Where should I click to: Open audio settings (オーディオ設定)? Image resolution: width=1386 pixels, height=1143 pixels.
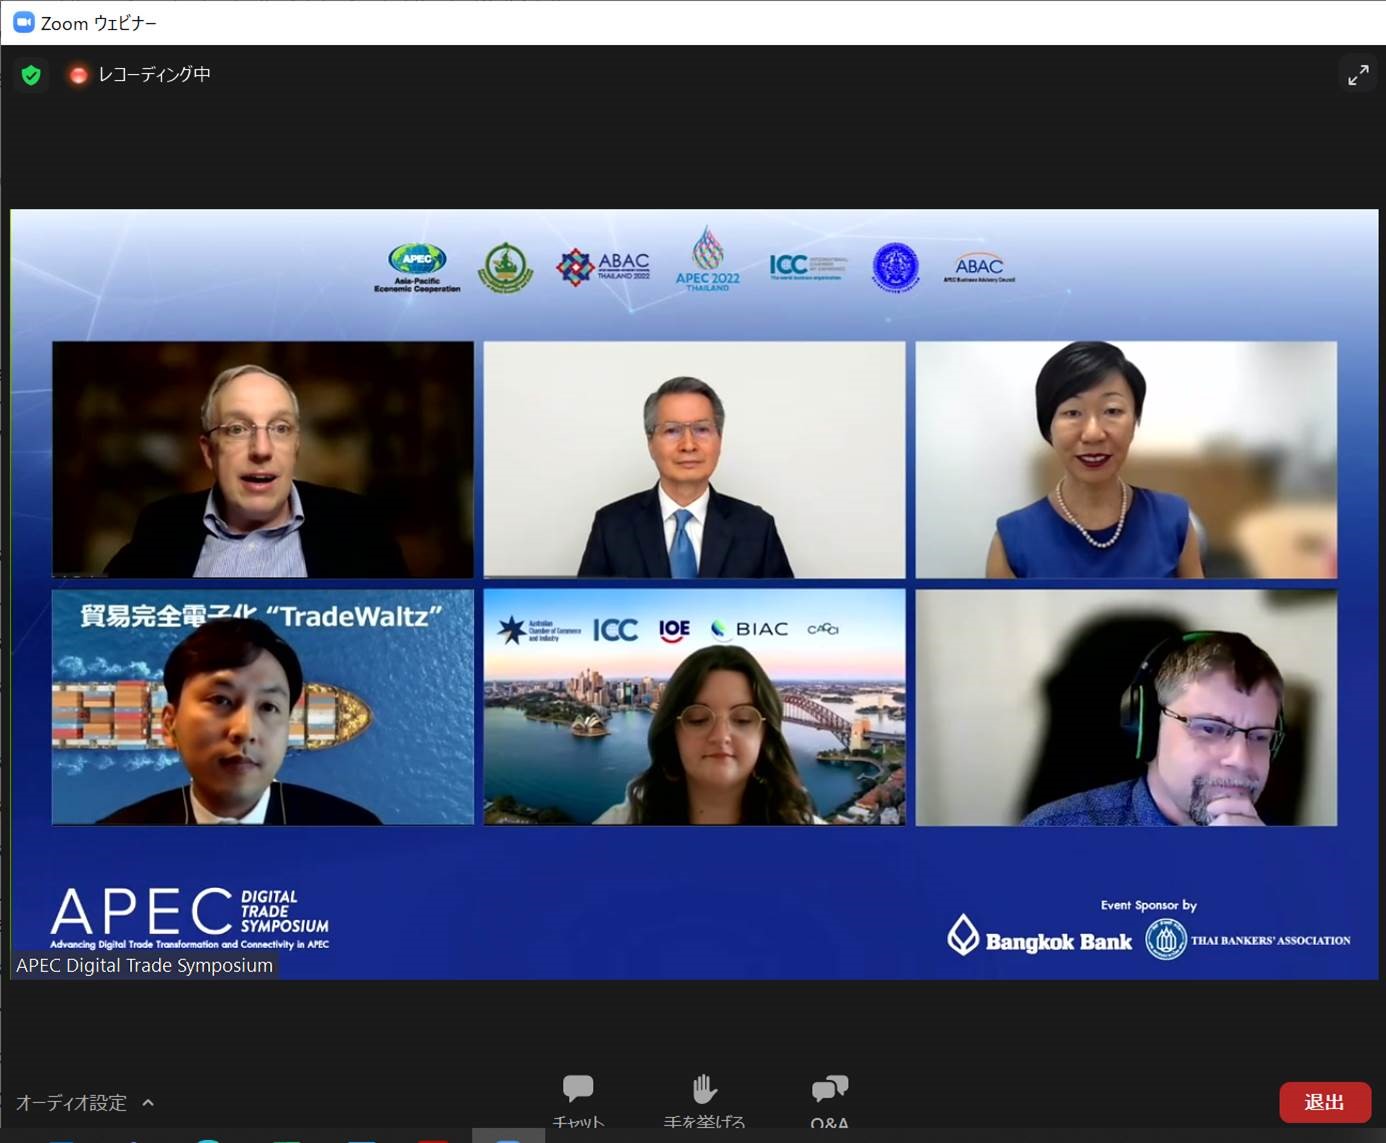pyautogui.click(x=71, y=1103)
